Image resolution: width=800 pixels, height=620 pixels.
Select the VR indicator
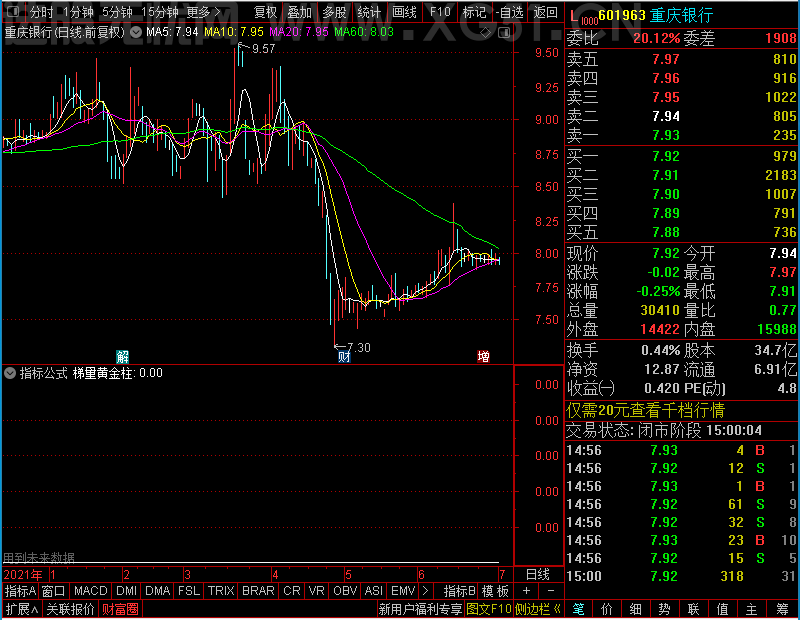click(316, 591)
